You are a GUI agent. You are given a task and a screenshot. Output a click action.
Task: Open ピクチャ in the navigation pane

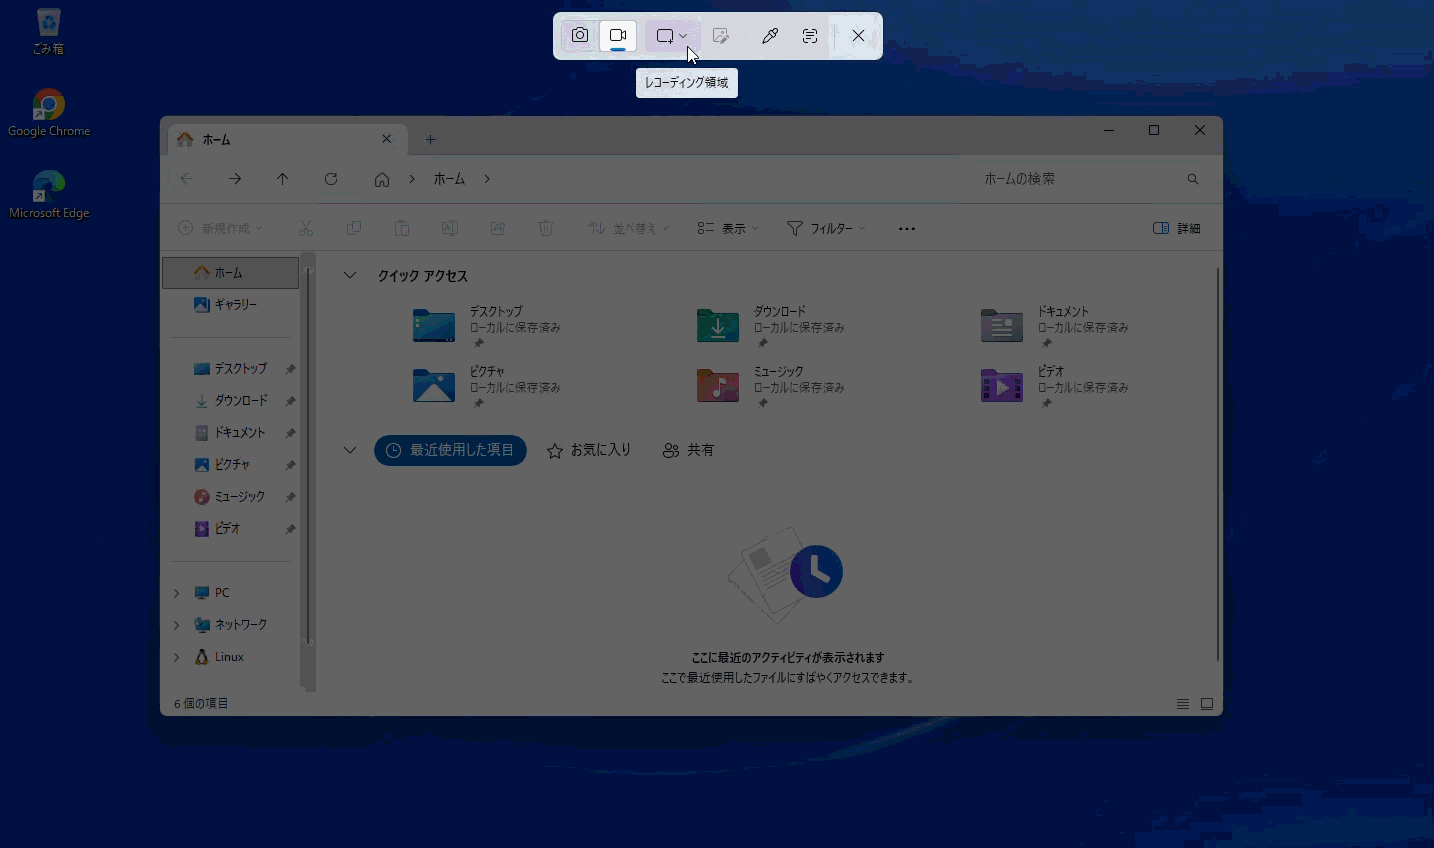click(x=231, y=465)
